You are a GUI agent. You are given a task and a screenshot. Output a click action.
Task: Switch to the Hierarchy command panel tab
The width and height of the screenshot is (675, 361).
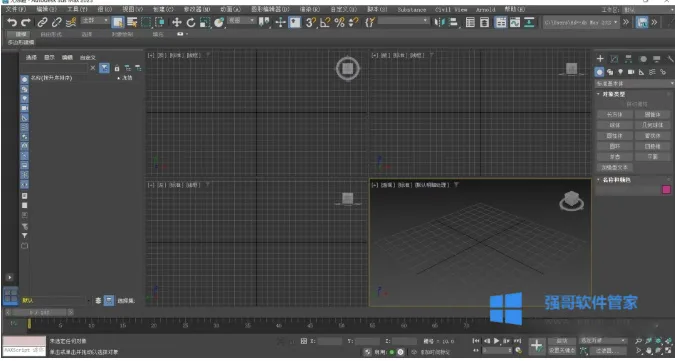point(629,59)
